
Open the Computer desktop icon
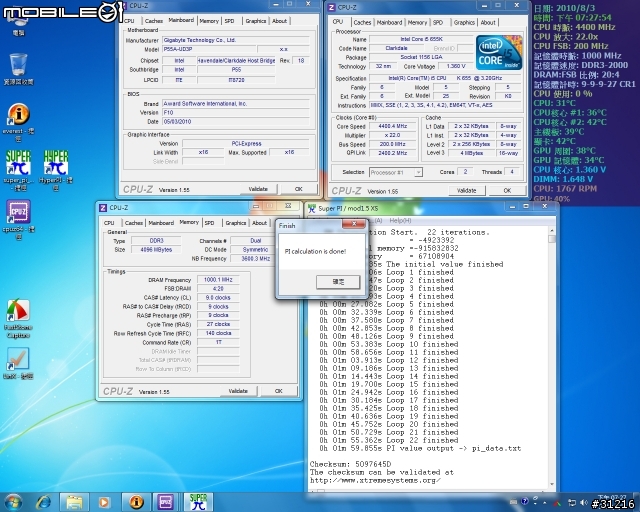click(18, 22)
